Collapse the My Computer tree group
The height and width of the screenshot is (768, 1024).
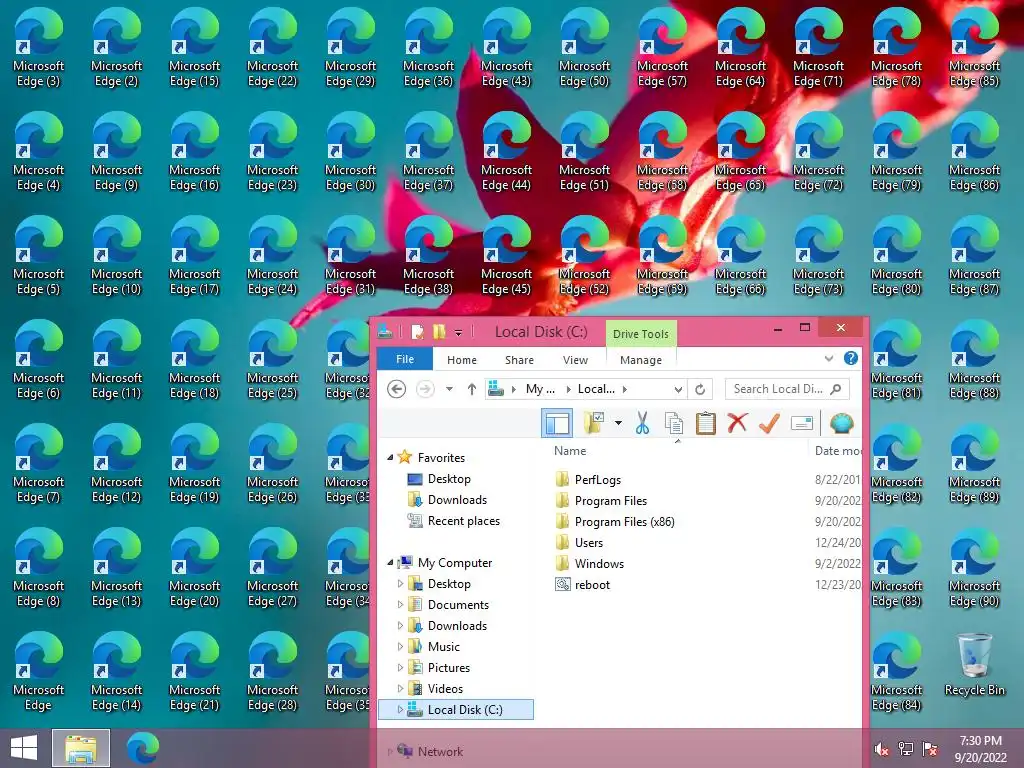pos(391,562)
